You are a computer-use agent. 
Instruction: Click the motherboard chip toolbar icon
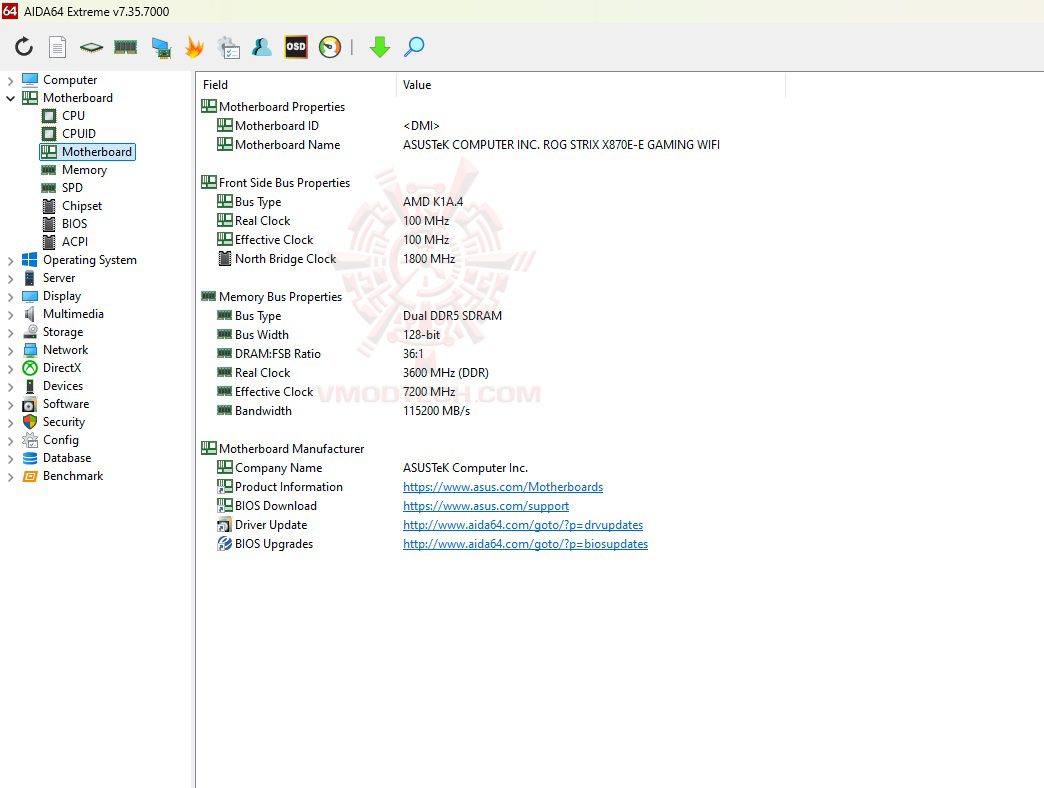(x=91, y=47)
